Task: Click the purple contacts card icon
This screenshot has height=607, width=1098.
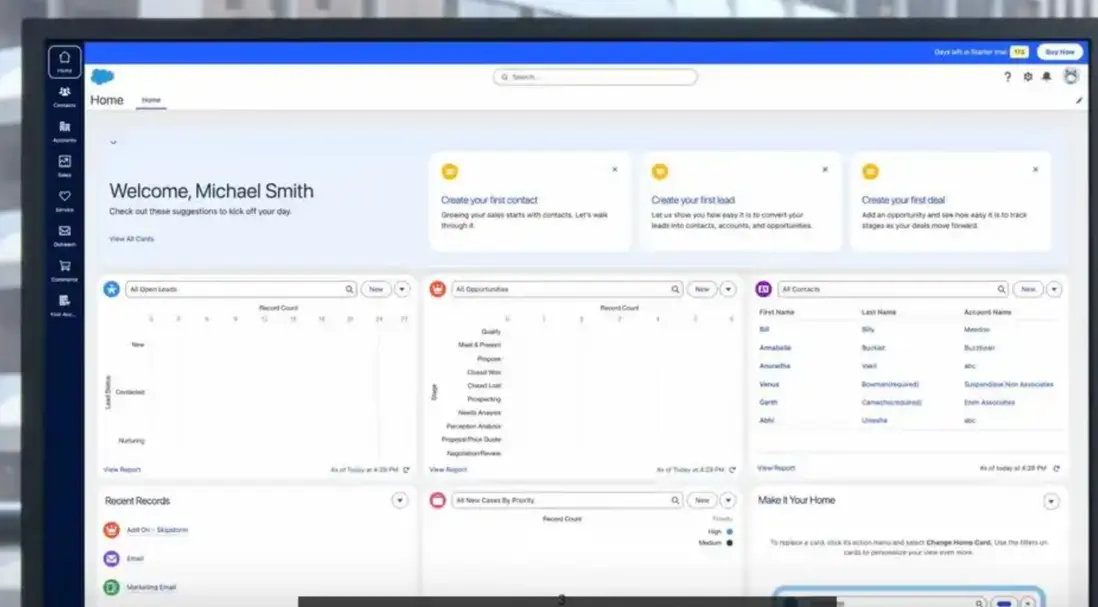Action: 763,288
